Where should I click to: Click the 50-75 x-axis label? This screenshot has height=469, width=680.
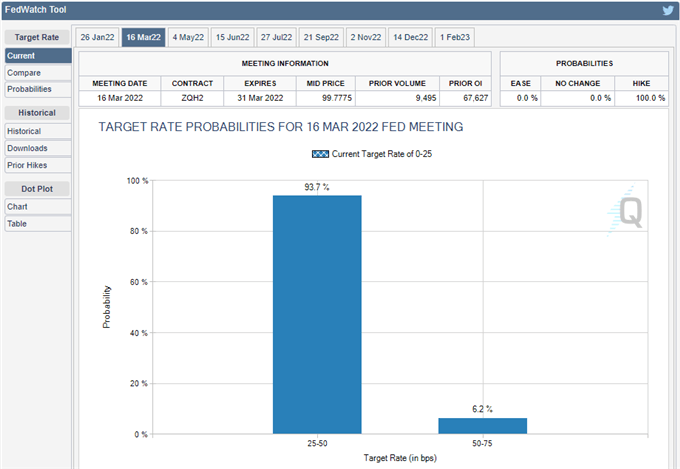482,443
